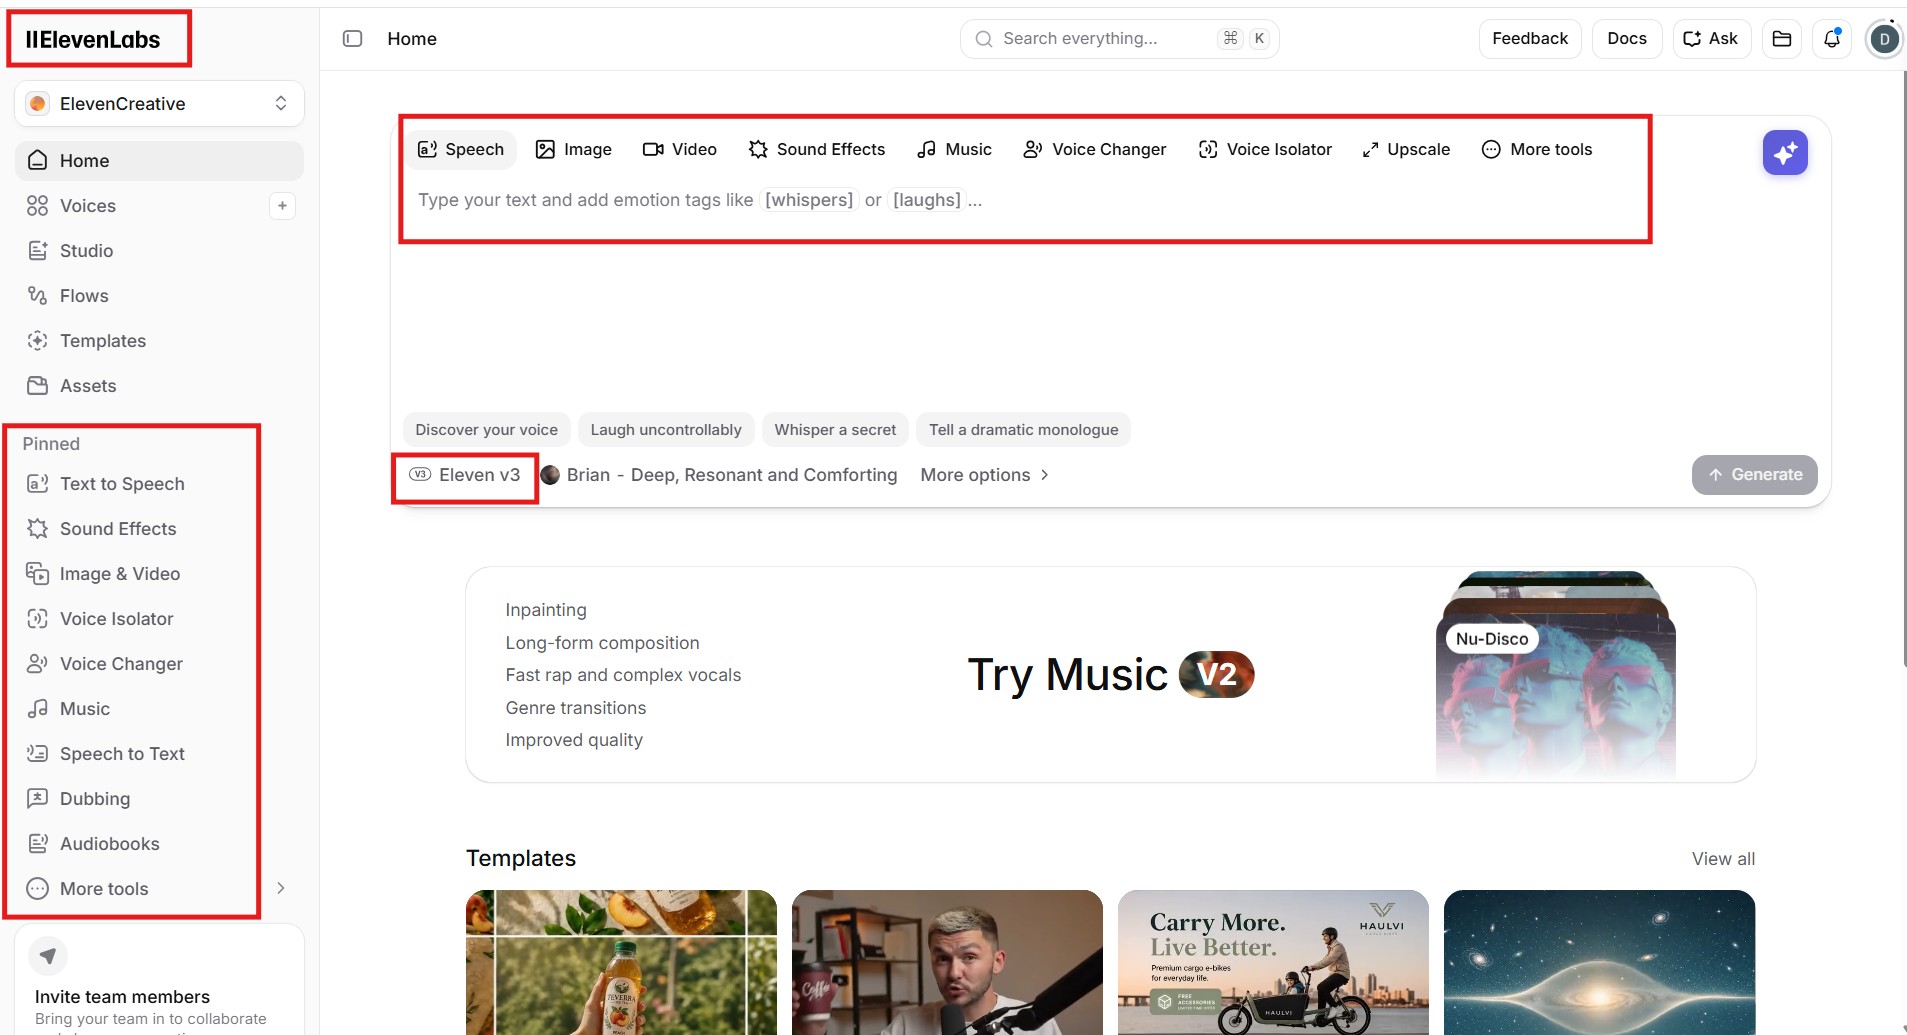Open the Eleven v3 model selector
The width and height of the screenshot is (1907, 1035).
(x=465, y=475)
